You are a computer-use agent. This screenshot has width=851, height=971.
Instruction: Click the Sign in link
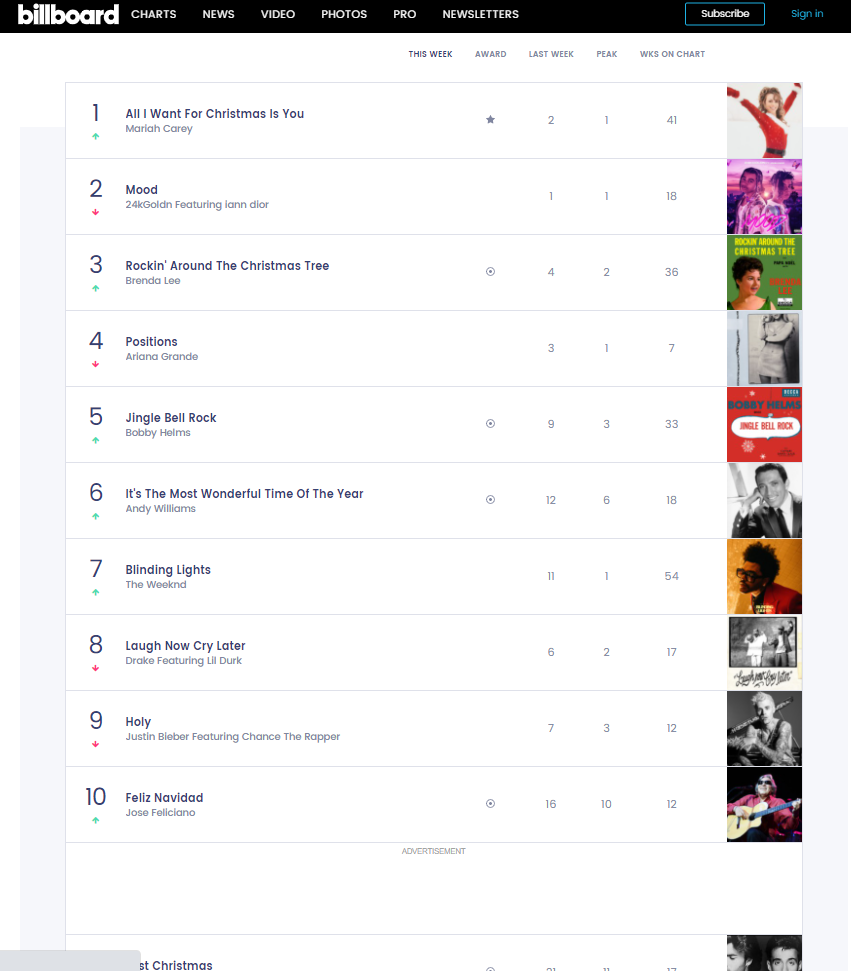[x=807, y=14]
